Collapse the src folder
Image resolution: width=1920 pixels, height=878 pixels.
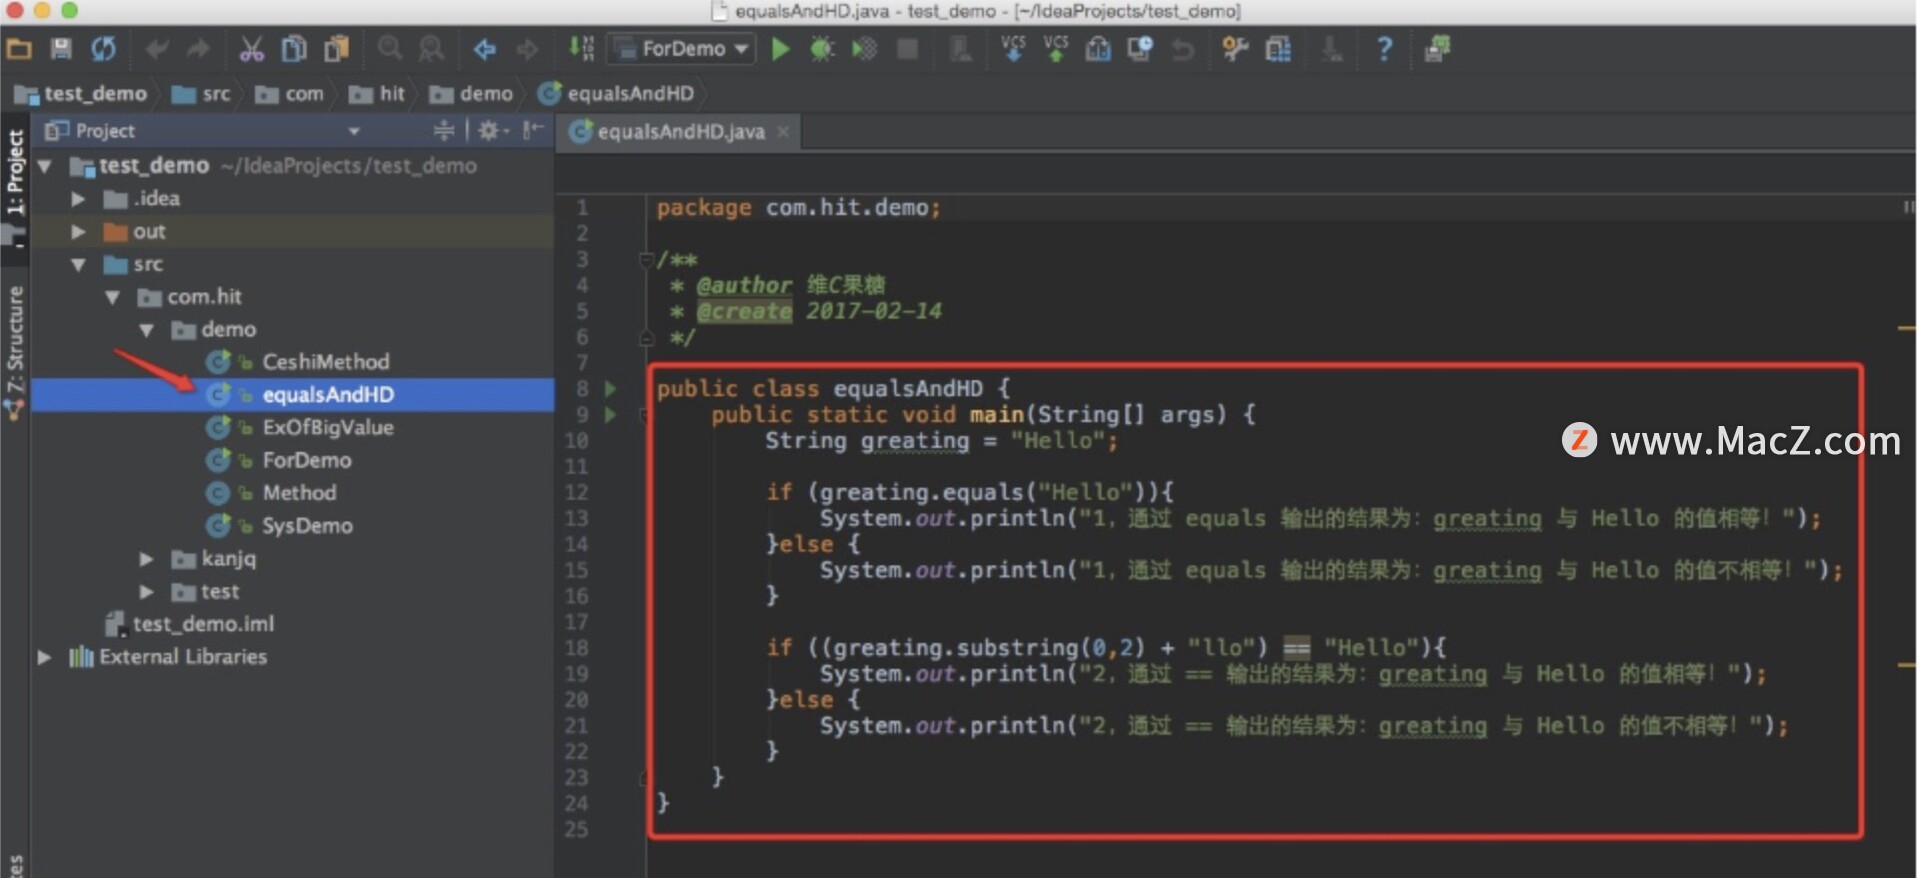coord(78,265)
